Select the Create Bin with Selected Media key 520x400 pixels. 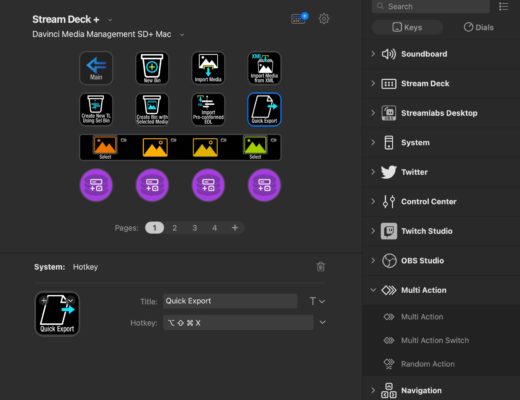click(x=152, y=109)
